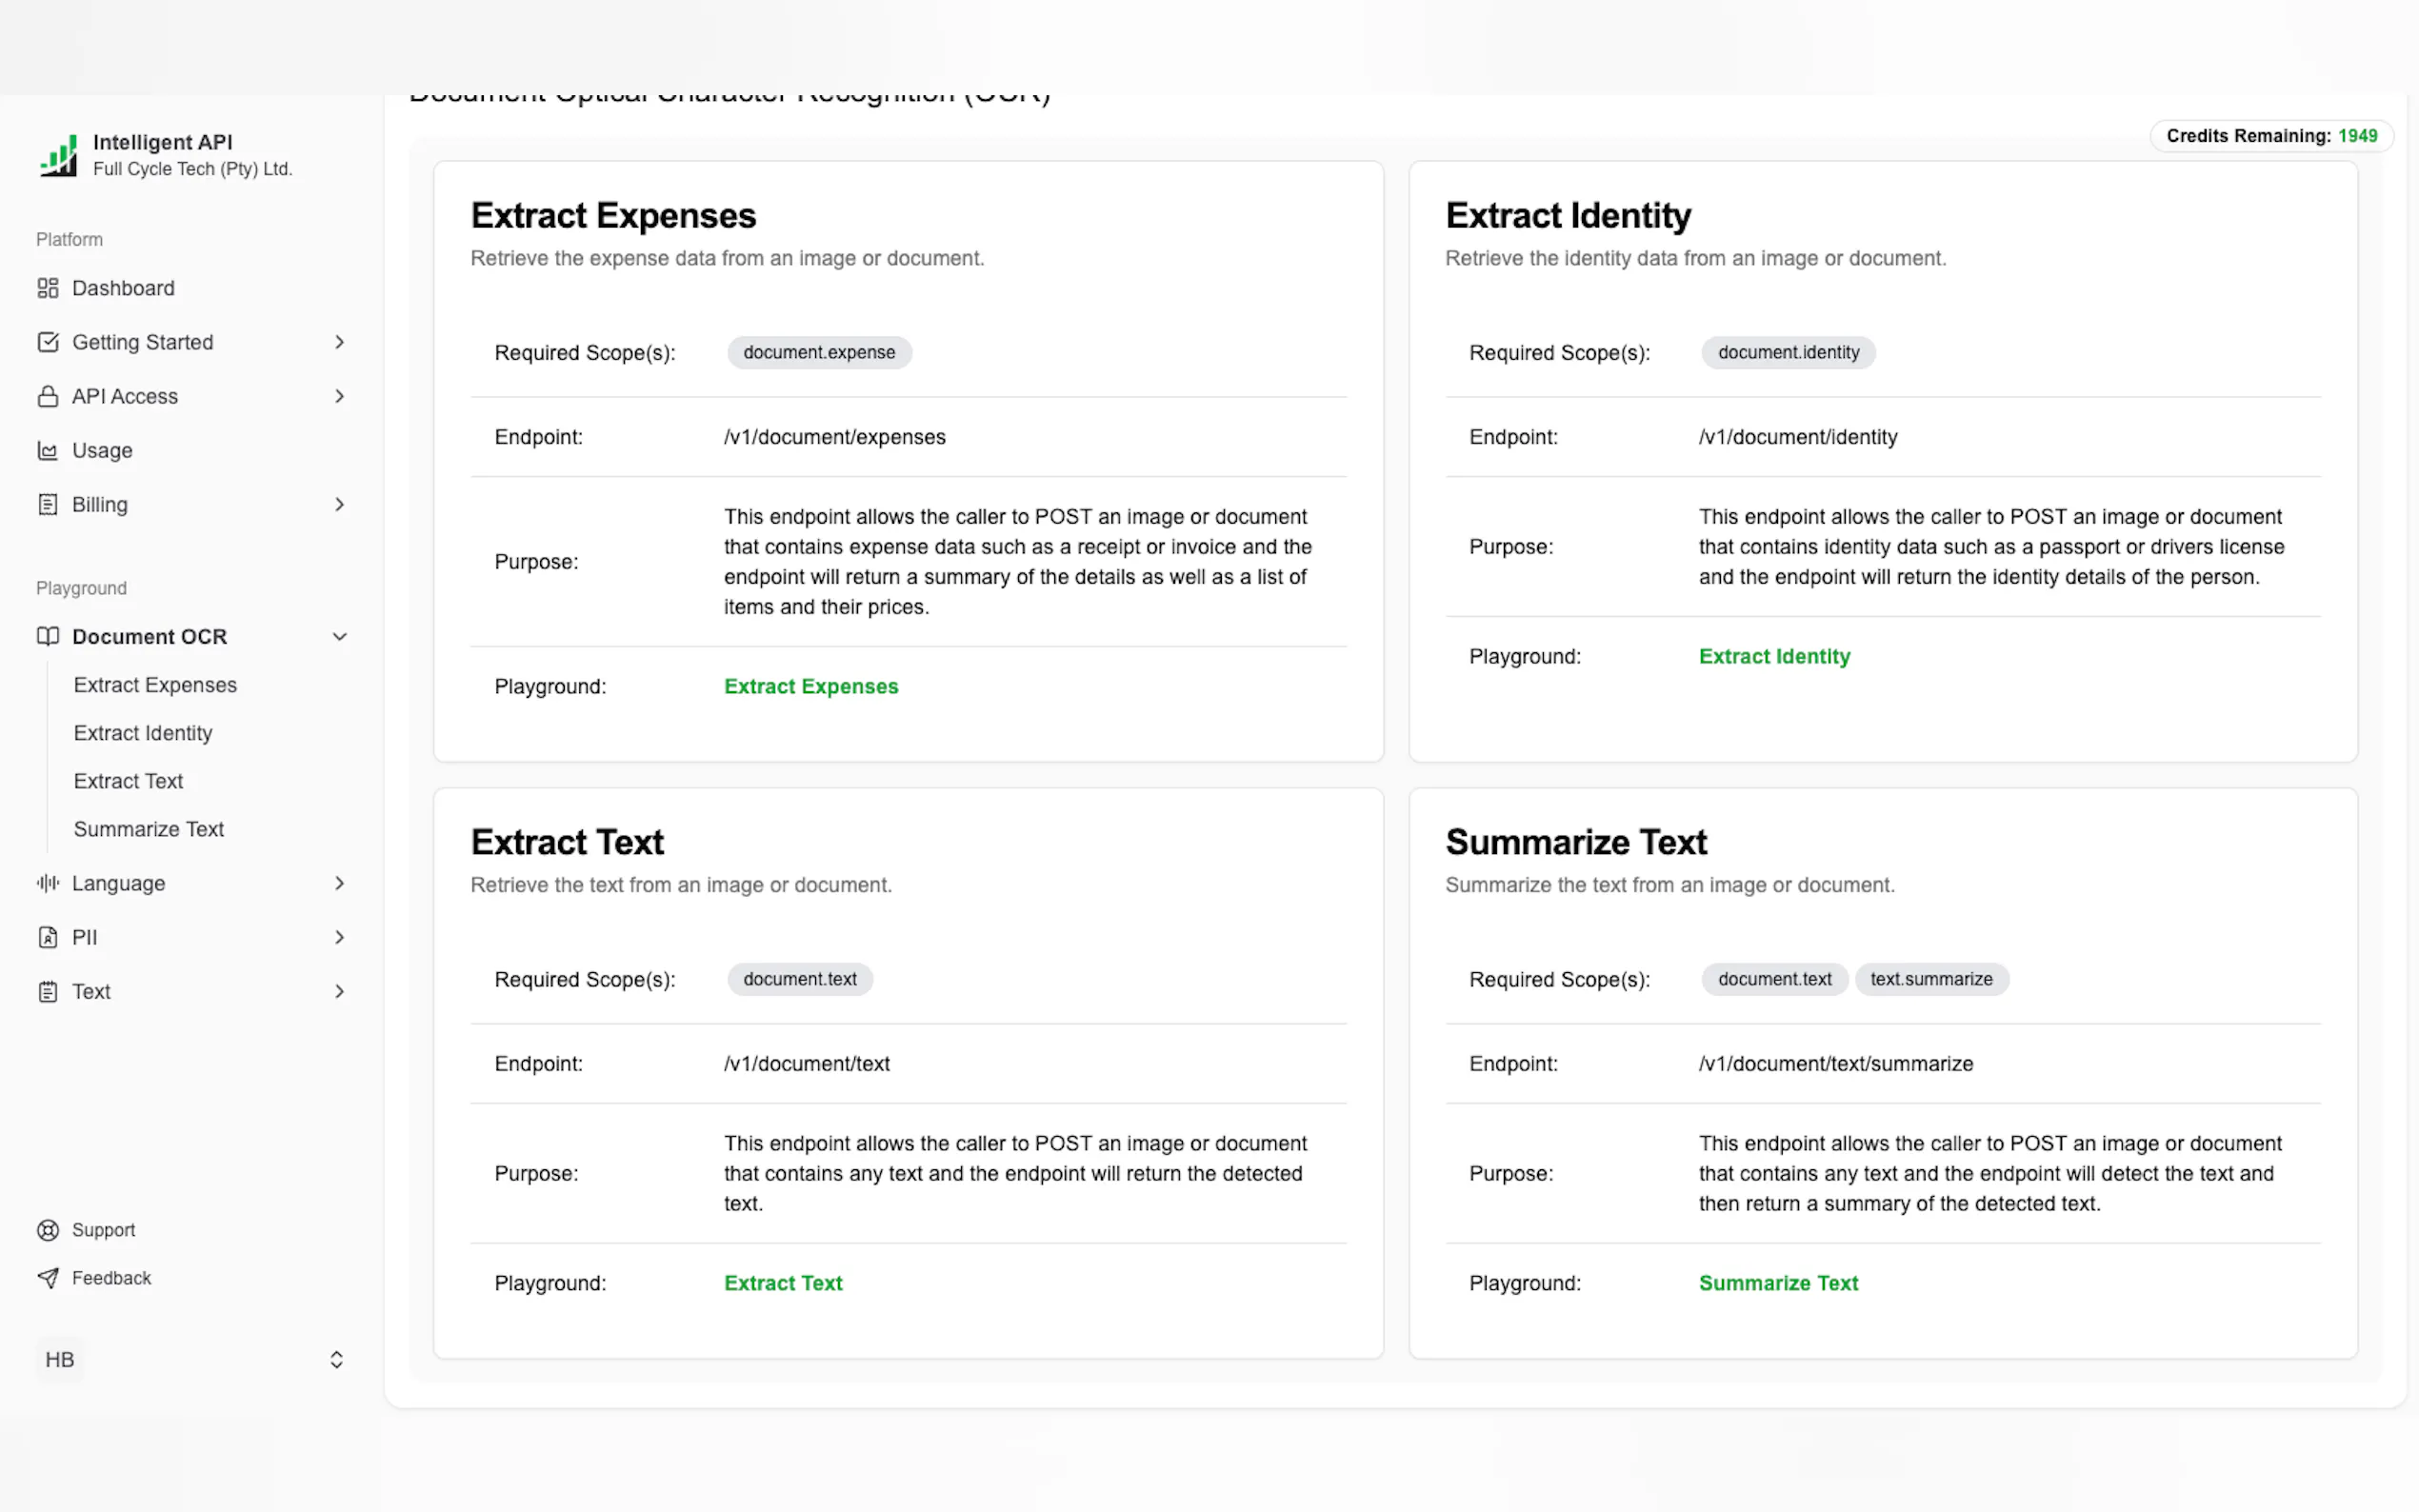Click the Intelligent API logo icon
The height and width of the screenshot is (1512, 2419).
58,156
